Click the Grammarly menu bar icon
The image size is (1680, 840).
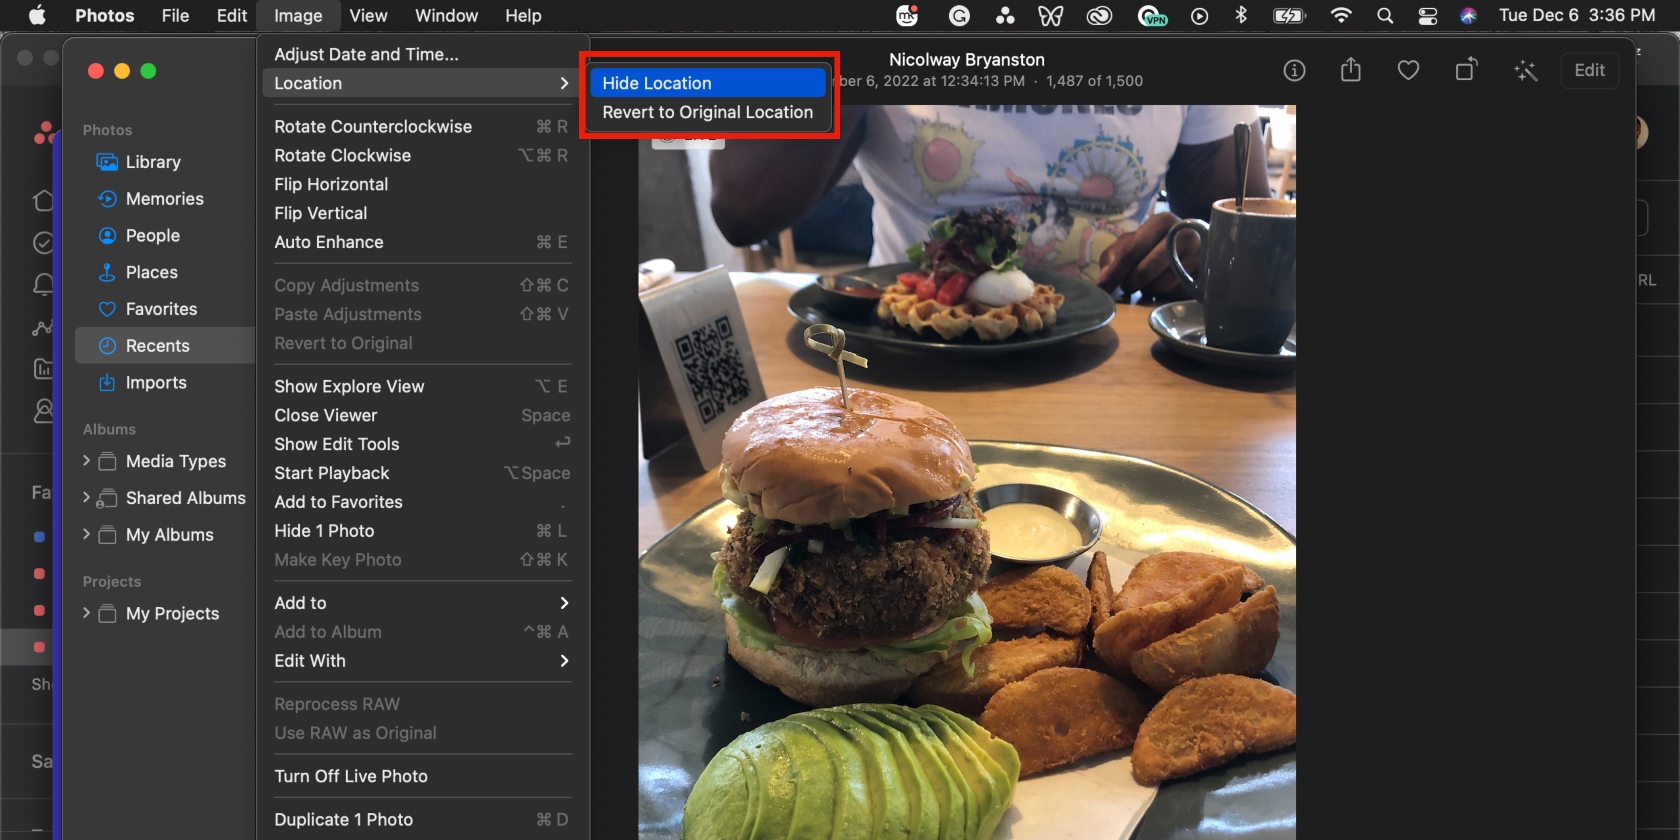(959, 15)
